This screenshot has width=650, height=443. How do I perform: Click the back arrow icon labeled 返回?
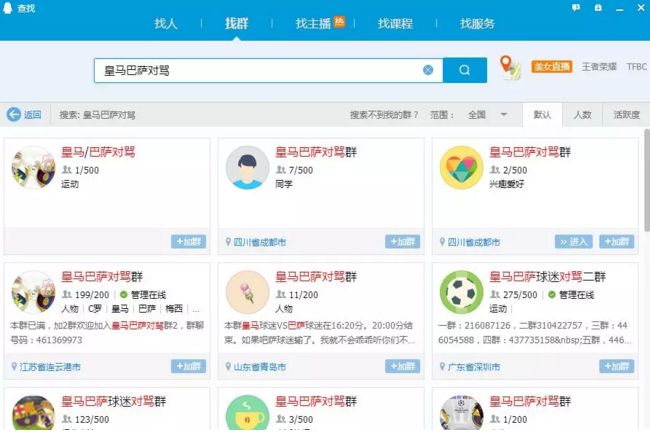tap(14, 114)
